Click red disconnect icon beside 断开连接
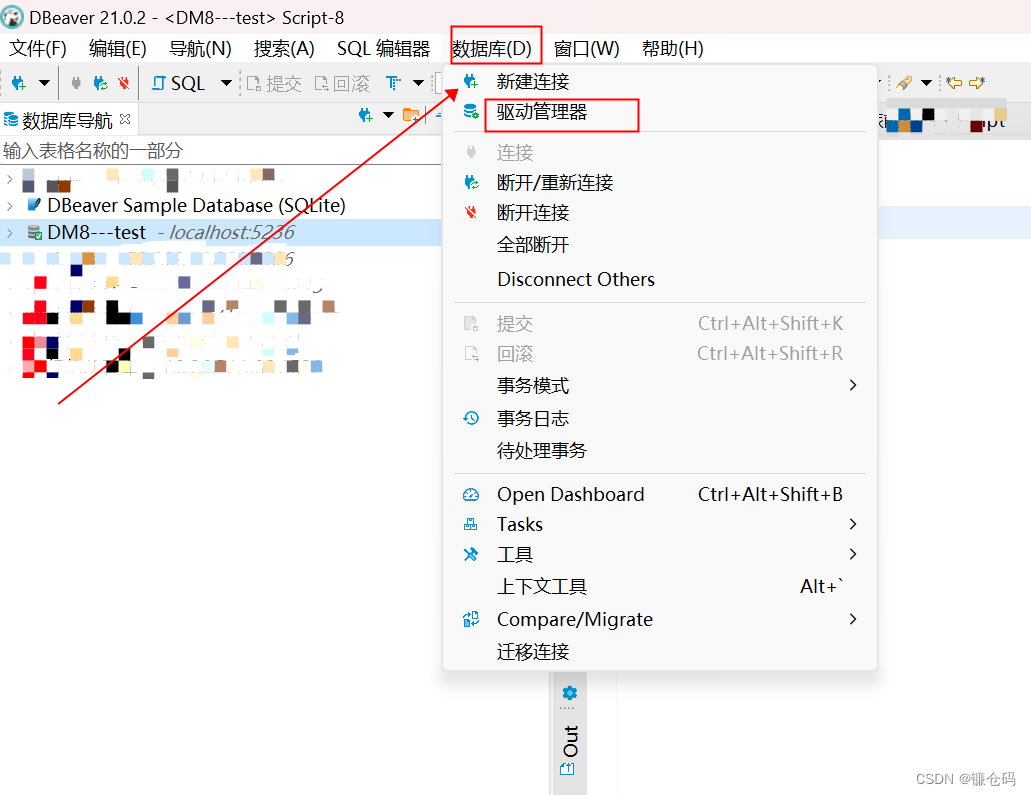This screenshot has width=1031, height=795. [x=471, y=212]
